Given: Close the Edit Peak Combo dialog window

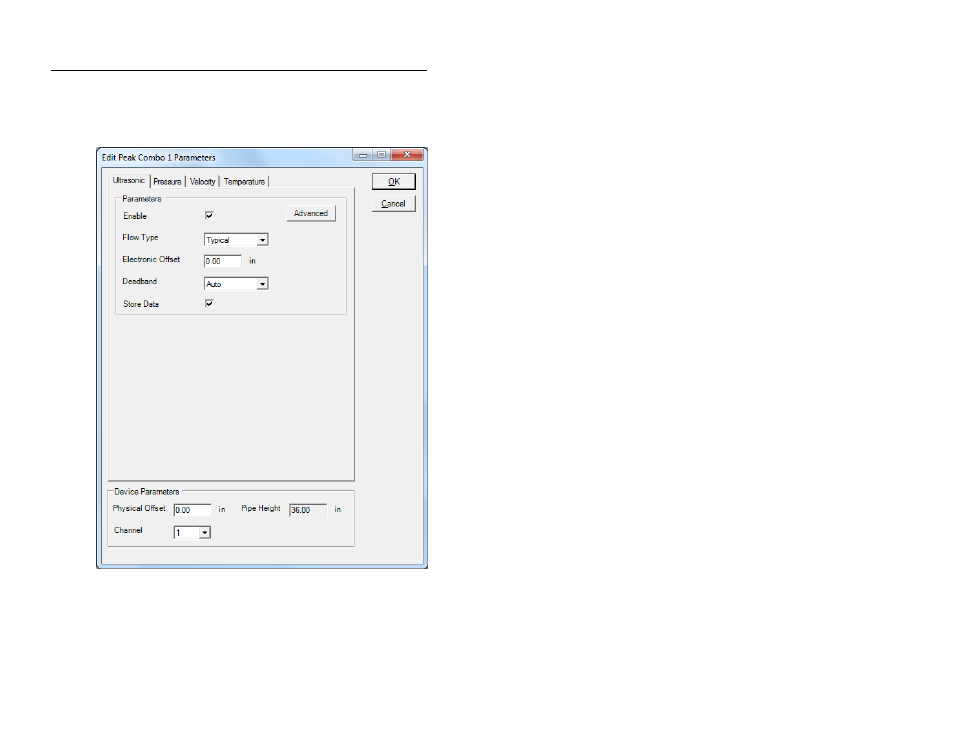Looking at the screenshot, I should coord(407,156).
